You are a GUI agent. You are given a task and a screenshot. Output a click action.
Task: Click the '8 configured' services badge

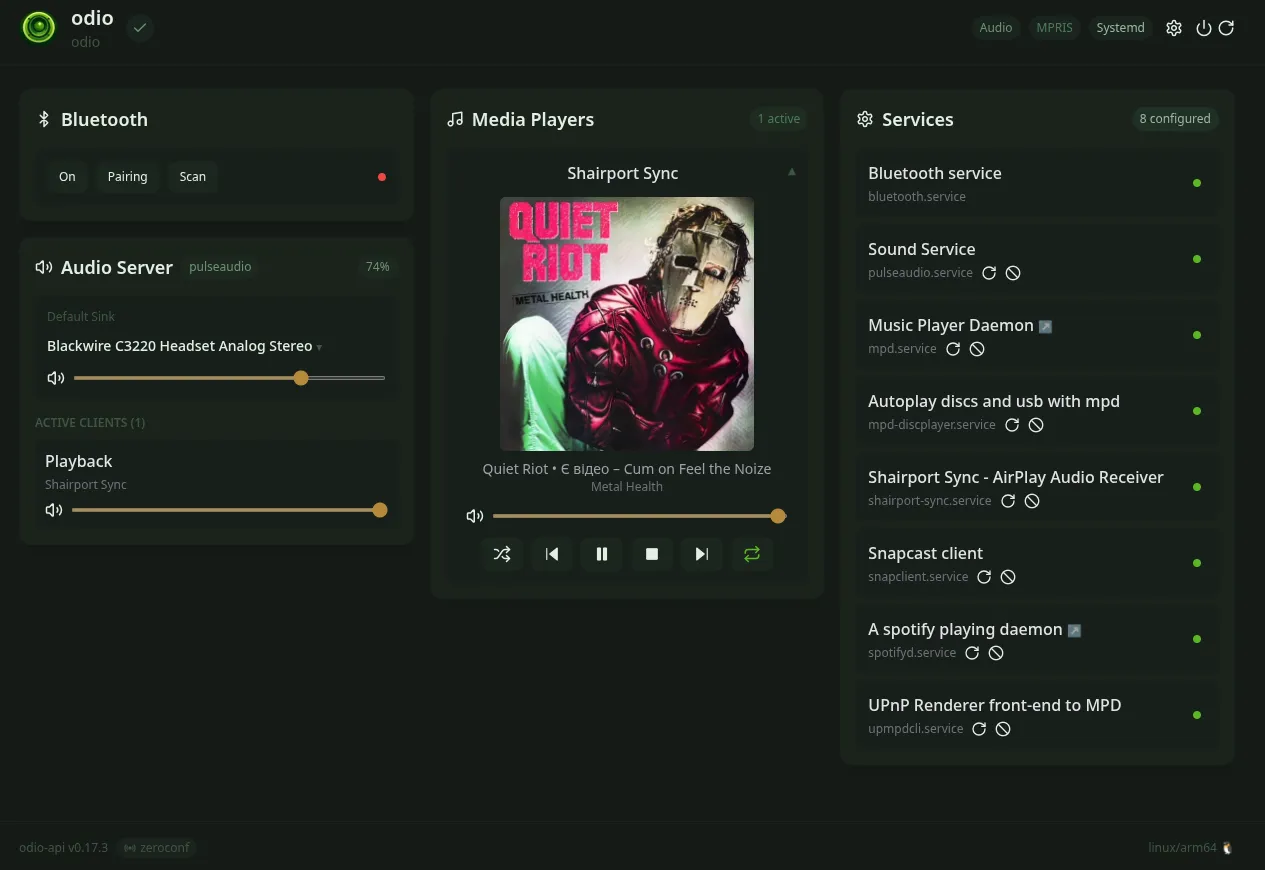point(1175,119)
